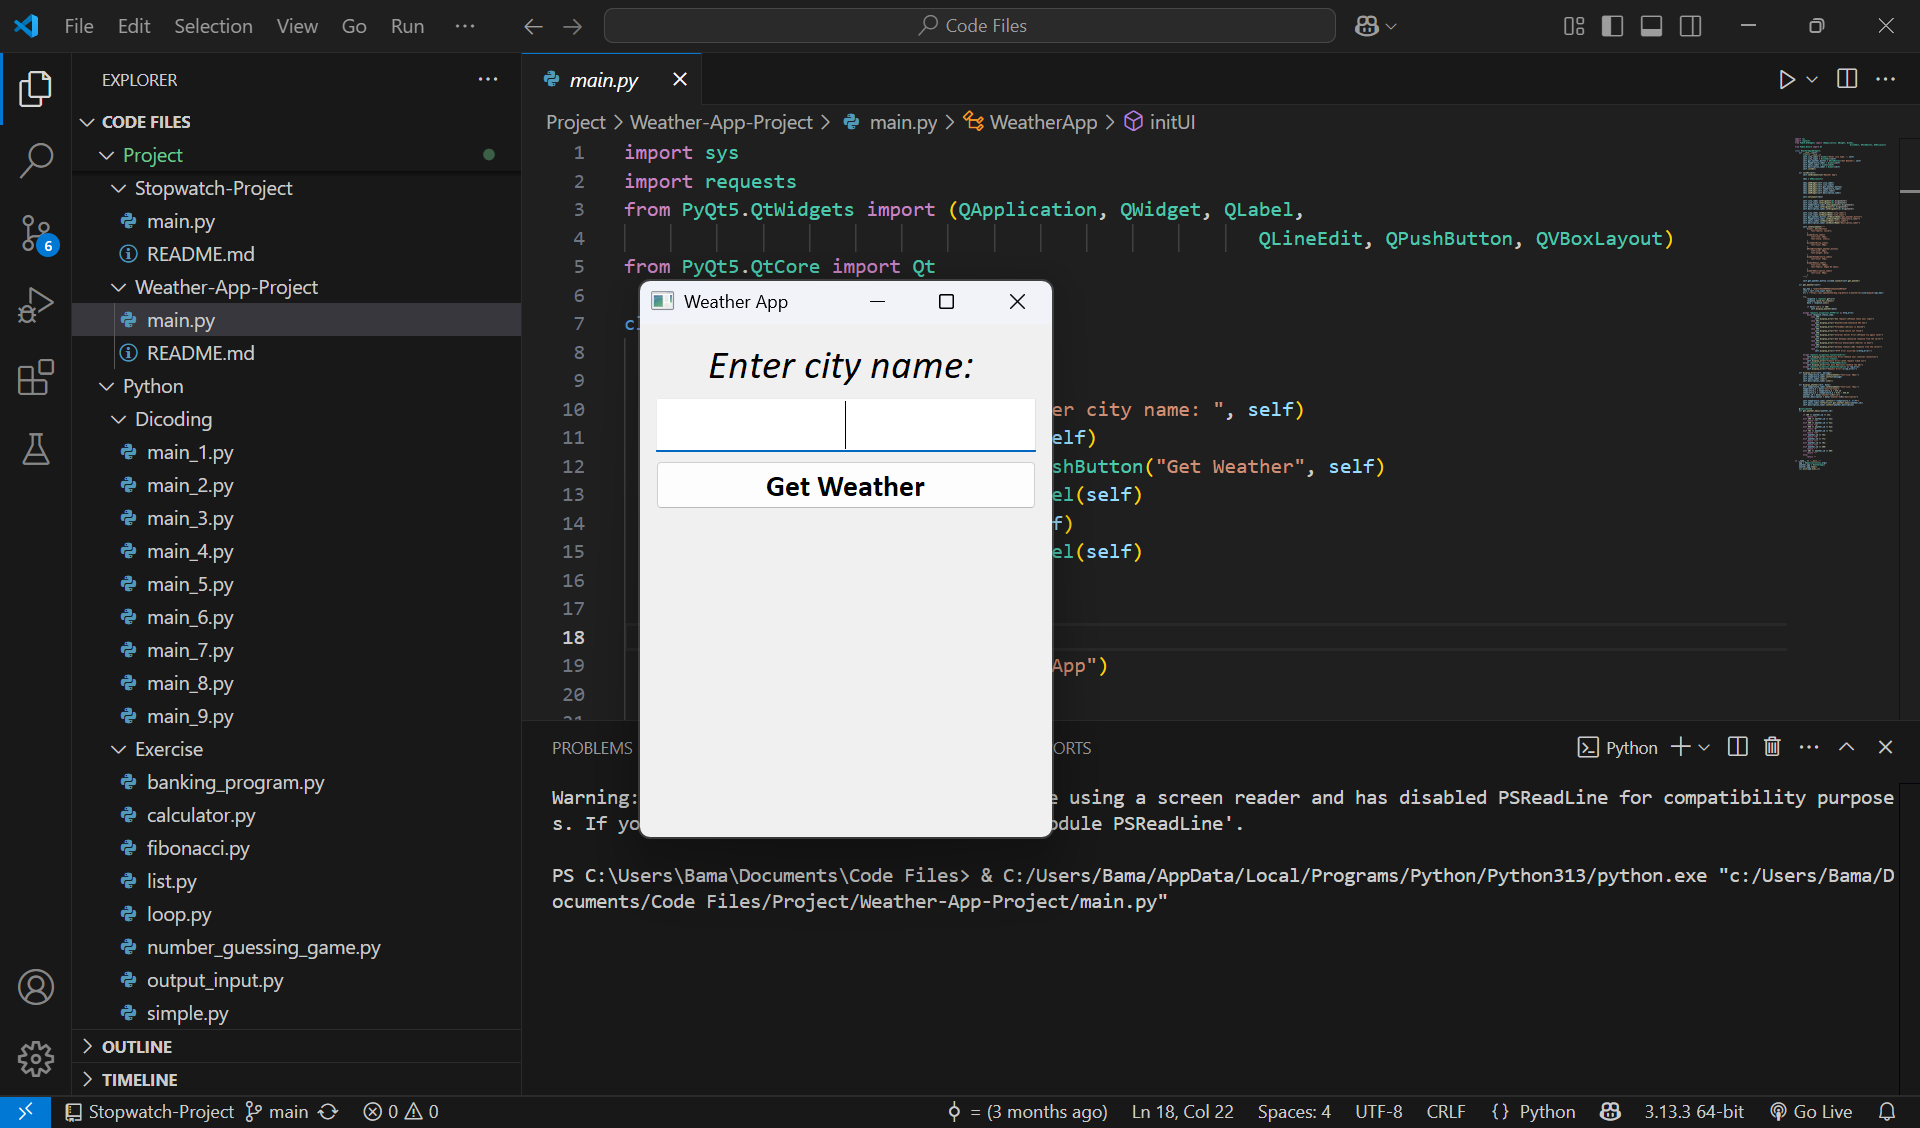Viewport: 1920px width, 1128px height.
Task: Open the Extensions view
Action: (x=36, y=378)
